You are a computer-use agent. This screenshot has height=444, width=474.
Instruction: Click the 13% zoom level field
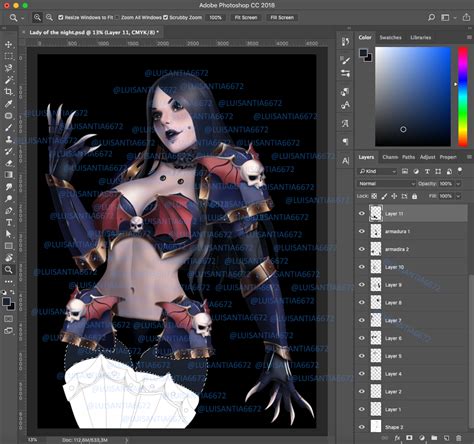[33, 440]
